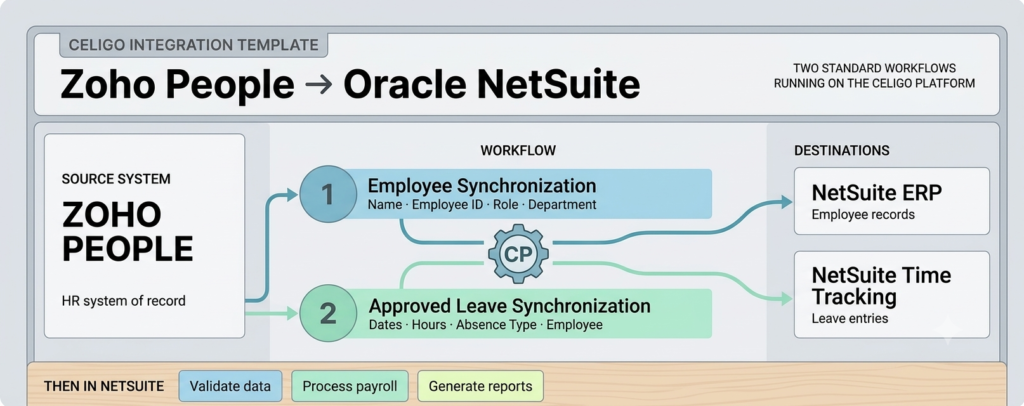Open the NetSuite Time Tracking destination card

(x=891, y=294)
